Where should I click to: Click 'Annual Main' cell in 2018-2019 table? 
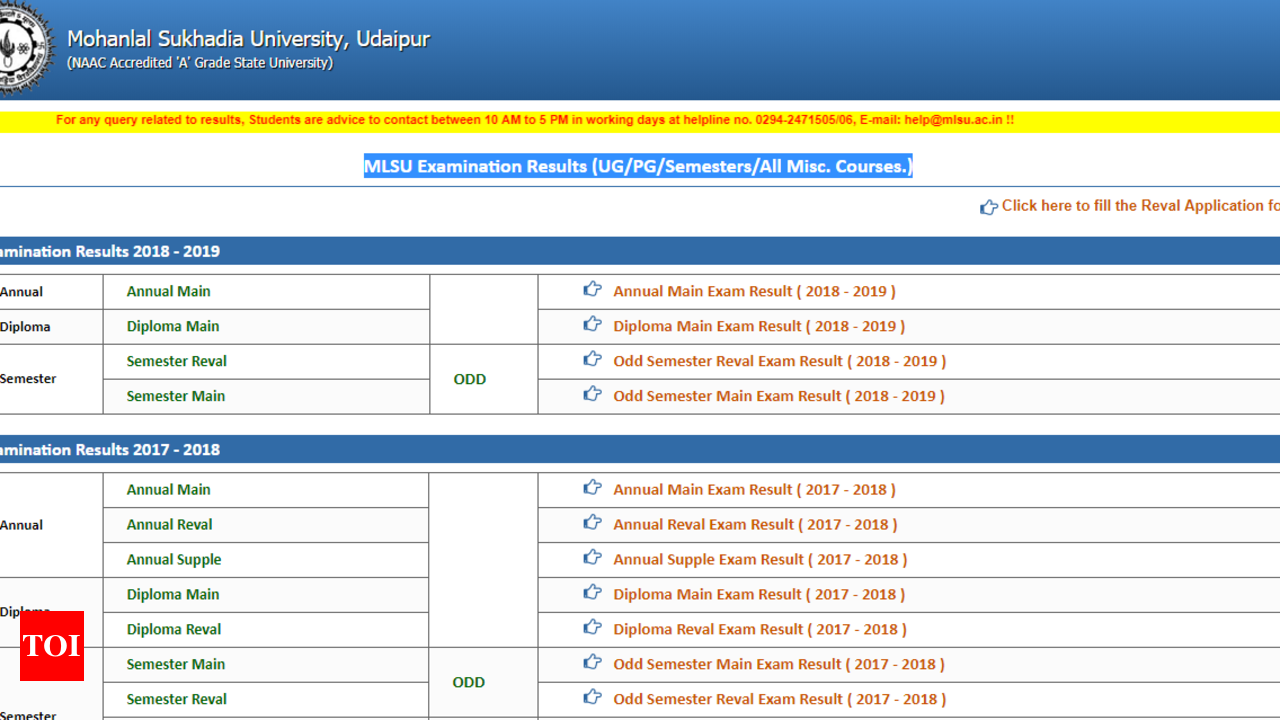pyautogui.click(x=266, y=292)
